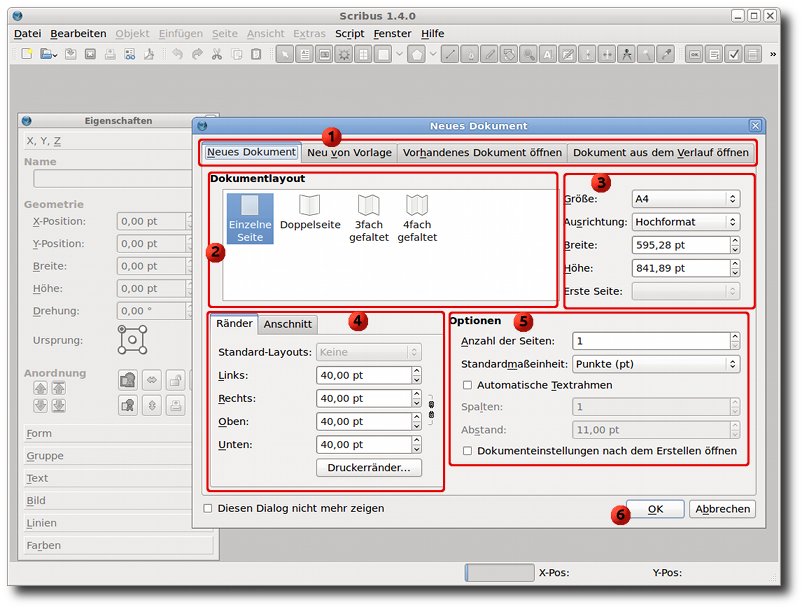Switch to Vorhandenes Dokument öffnen tab
The image size is (804, 609).
[482, 153]
